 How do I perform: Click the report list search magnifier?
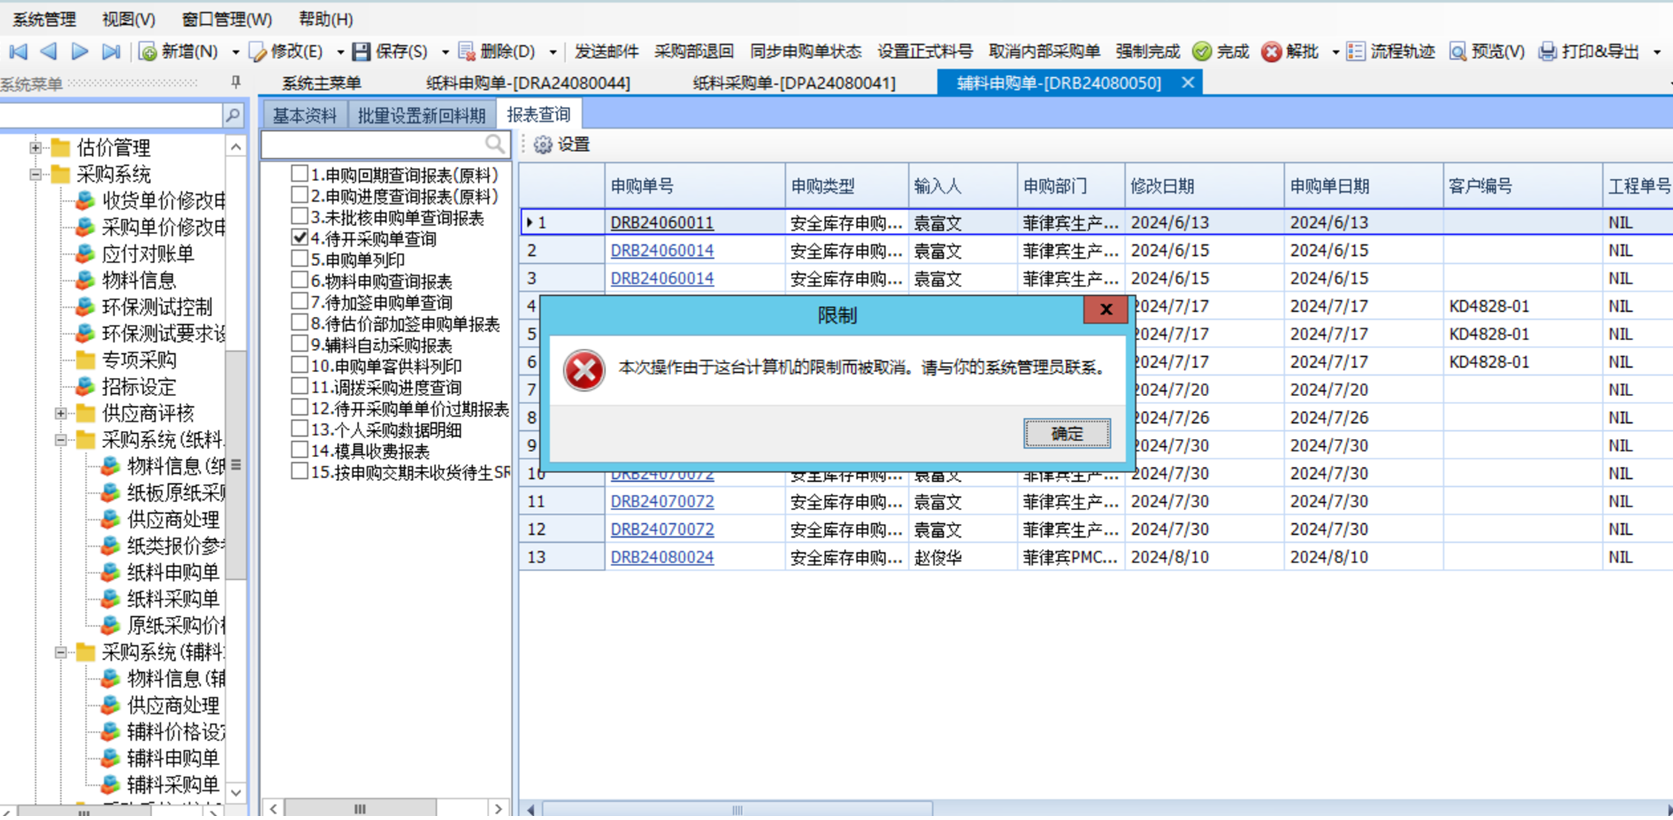coord(495,145)
